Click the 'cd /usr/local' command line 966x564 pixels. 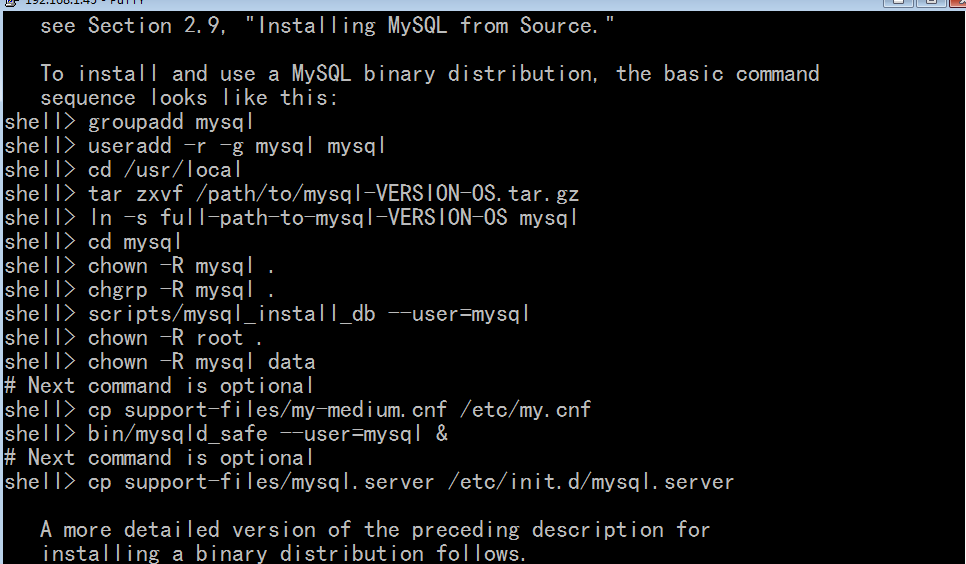tap(123, 170)
